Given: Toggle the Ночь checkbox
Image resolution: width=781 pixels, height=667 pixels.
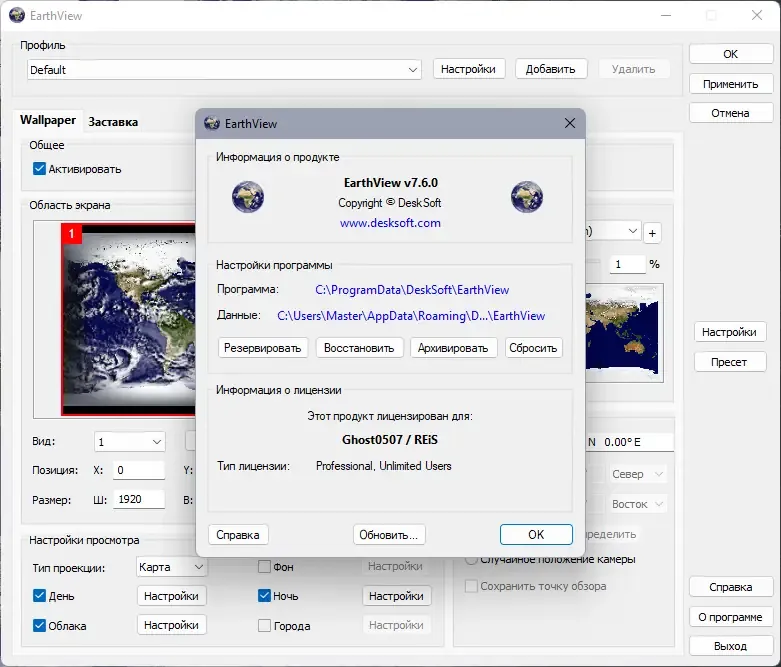Looking at the screenshot, I should pyautogui.click(x=264, y=596).
